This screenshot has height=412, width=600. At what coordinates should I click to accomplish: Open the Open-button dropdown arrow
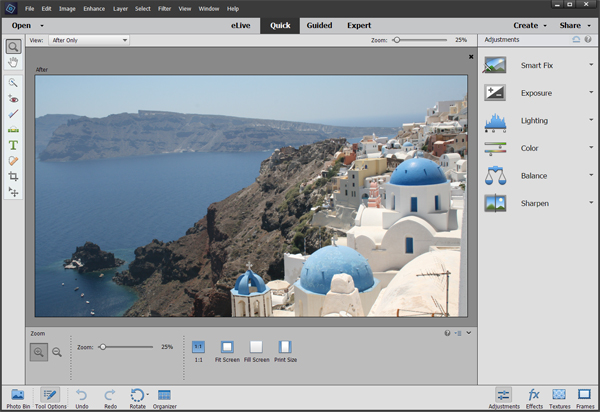tap(42, 26)
